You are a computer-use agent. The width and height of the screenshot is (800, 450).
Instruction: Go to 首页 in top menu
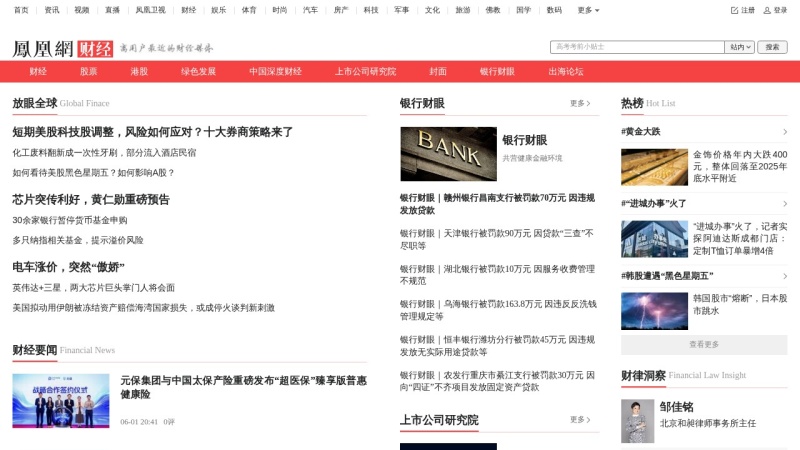(21, 10)
